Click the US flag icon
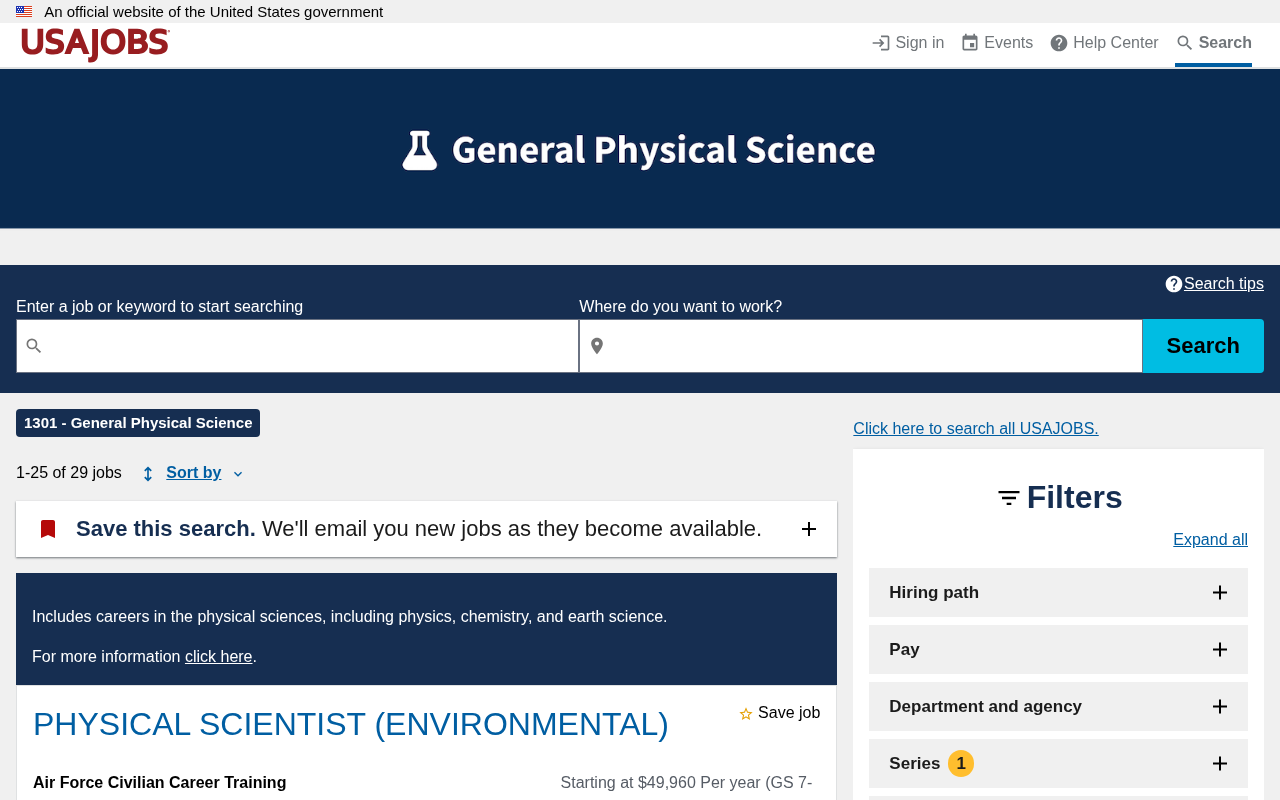The image size is (1280, 800). (24, 12)
